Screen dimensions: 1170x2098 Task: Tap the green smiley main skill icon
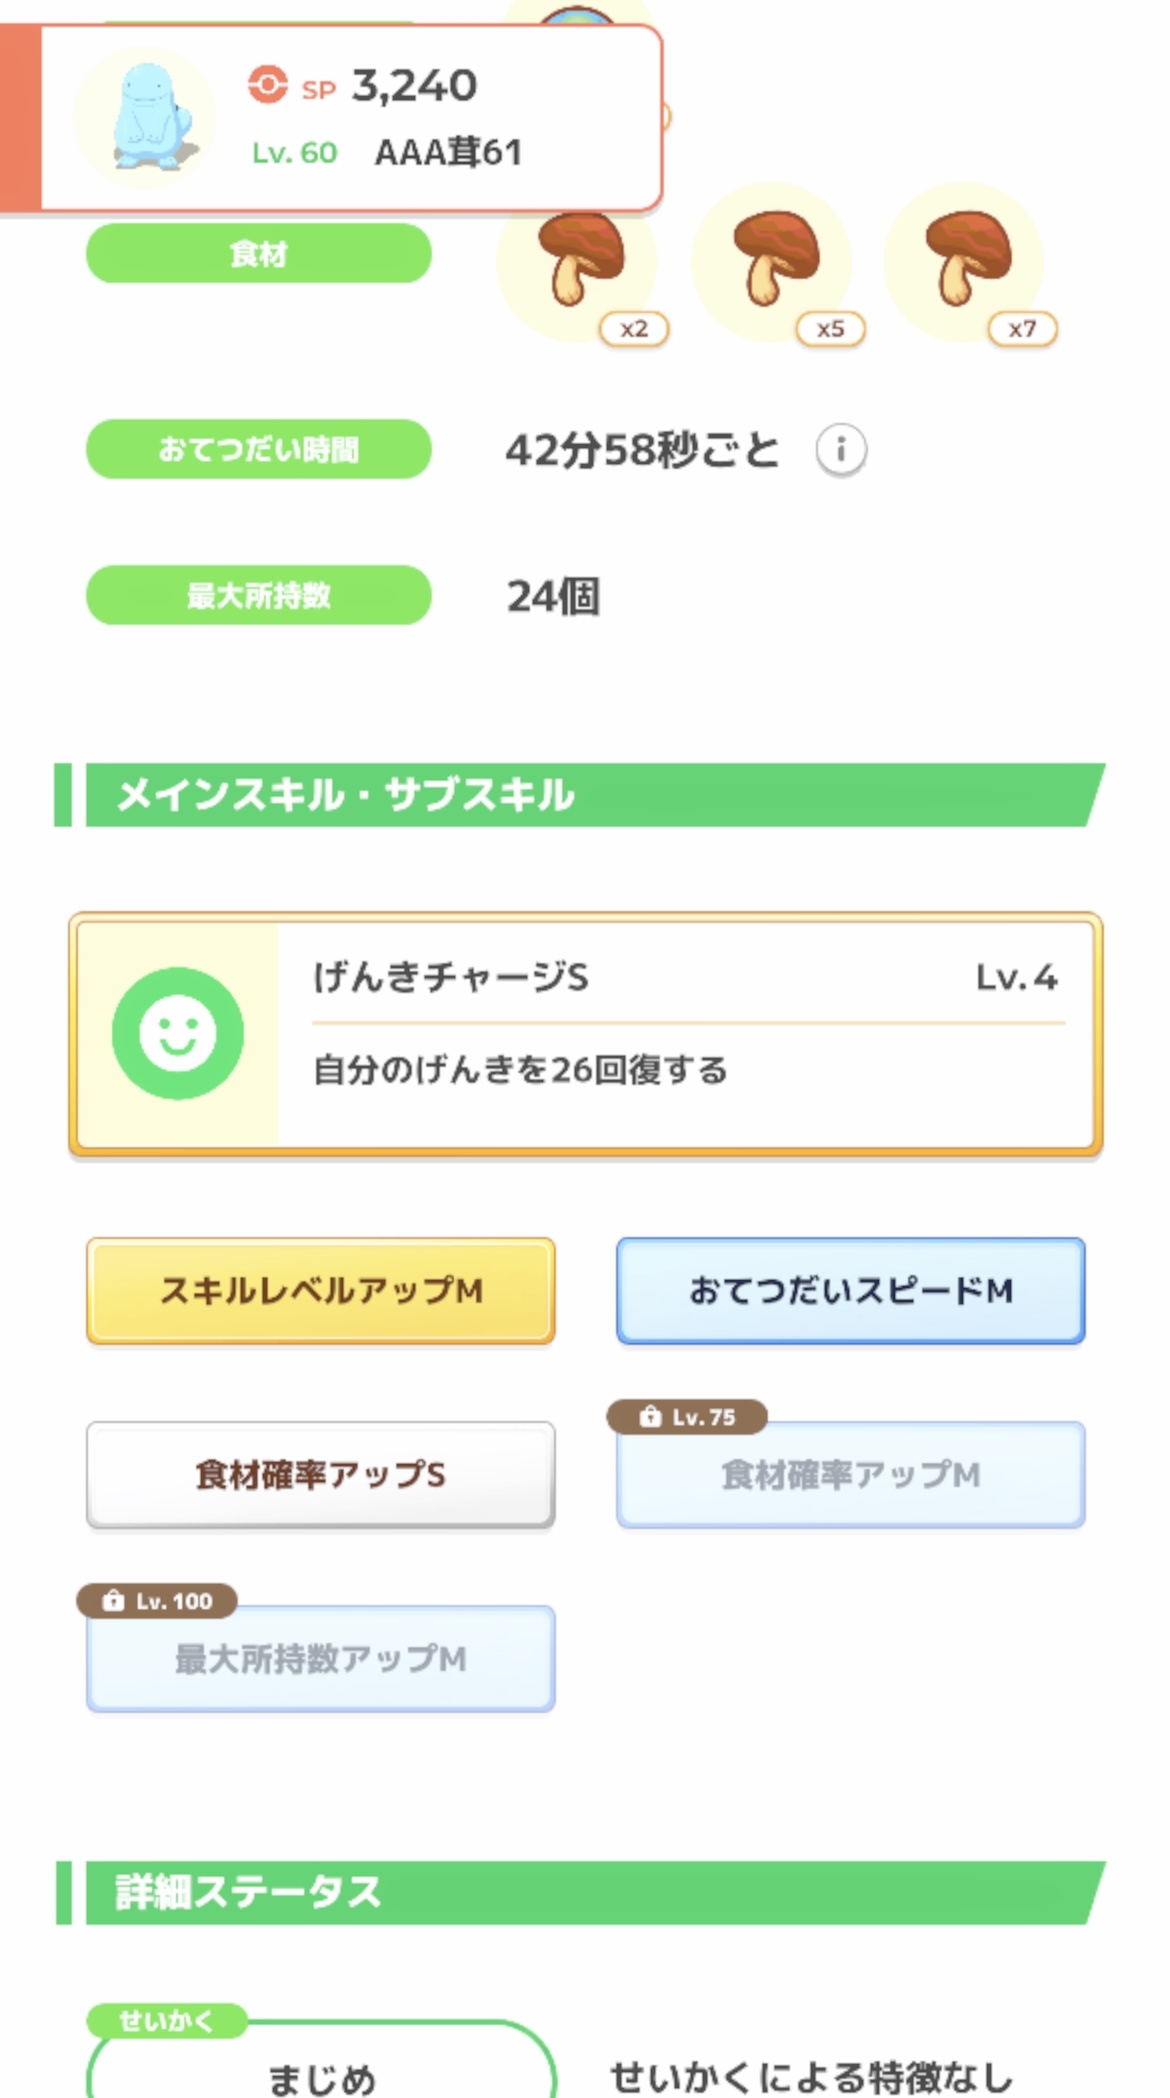tap(178, 1033)
